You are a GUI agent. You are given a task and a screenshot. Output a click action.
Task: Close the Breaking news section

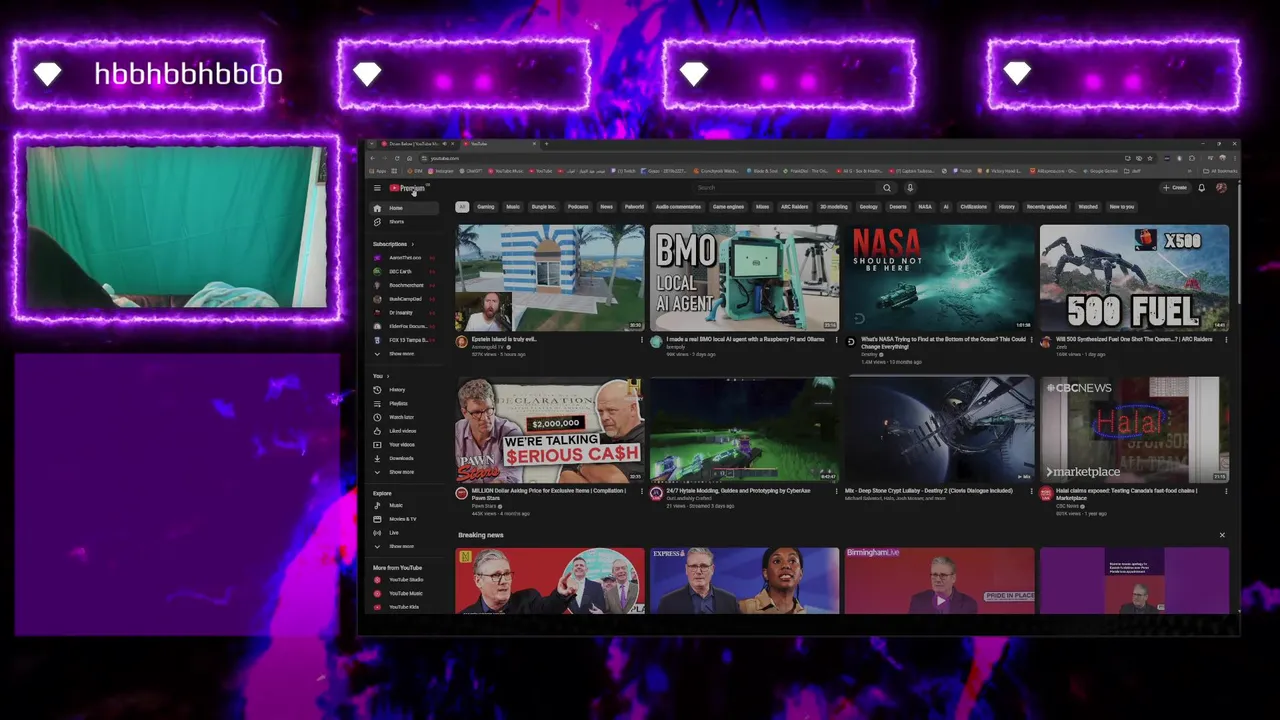(x=1222, y=535)
